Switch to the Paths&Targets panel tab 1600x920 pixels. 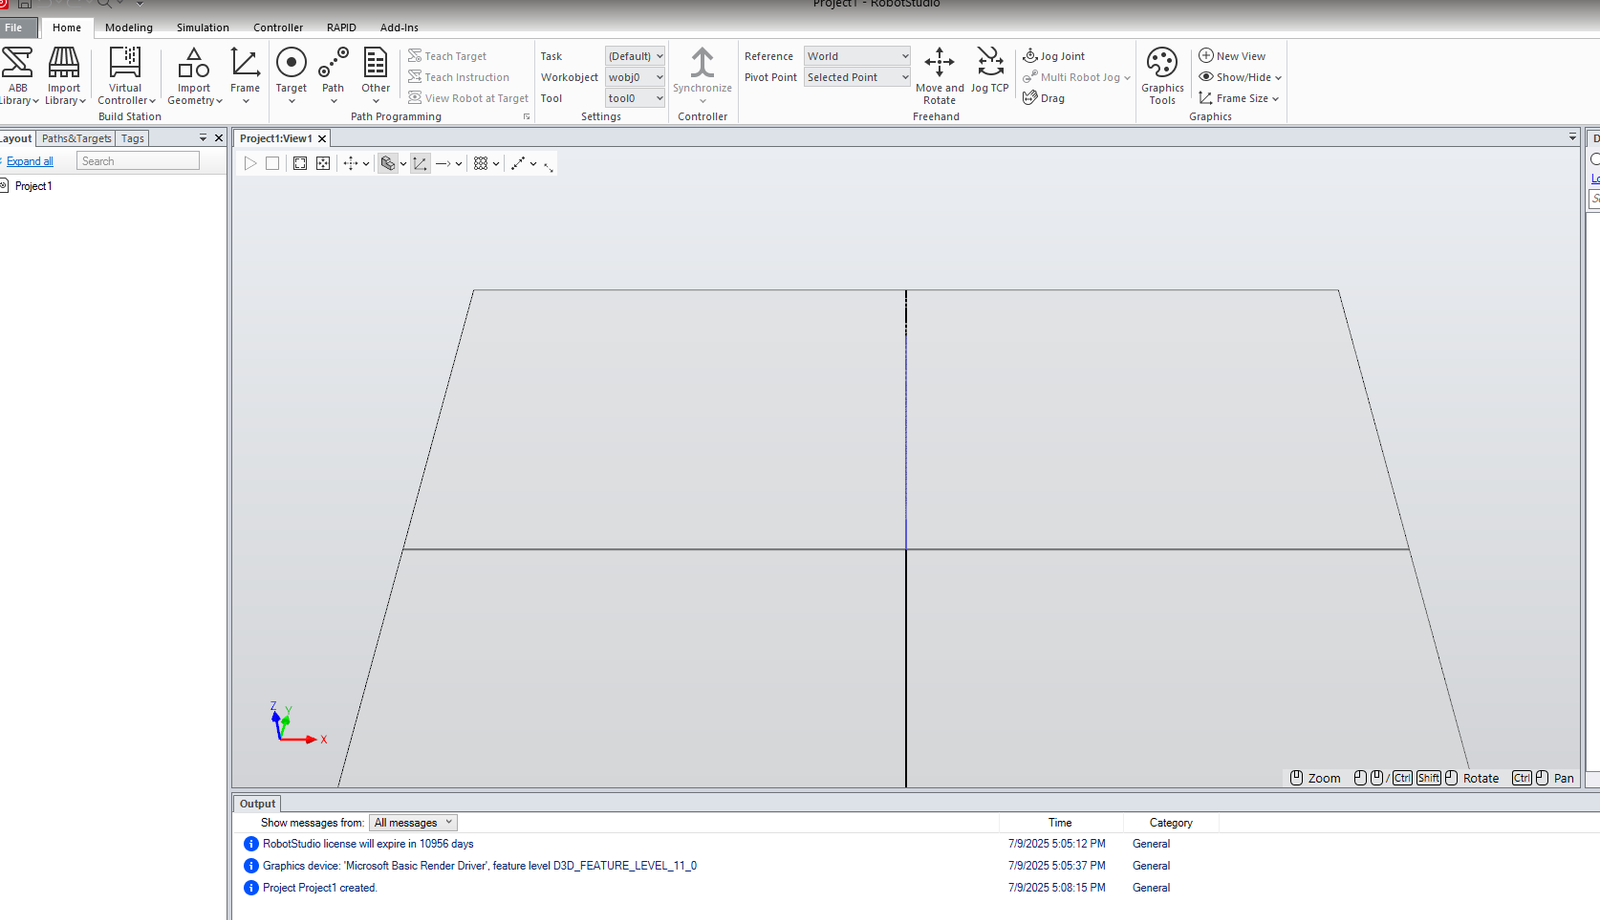(76, 139)
